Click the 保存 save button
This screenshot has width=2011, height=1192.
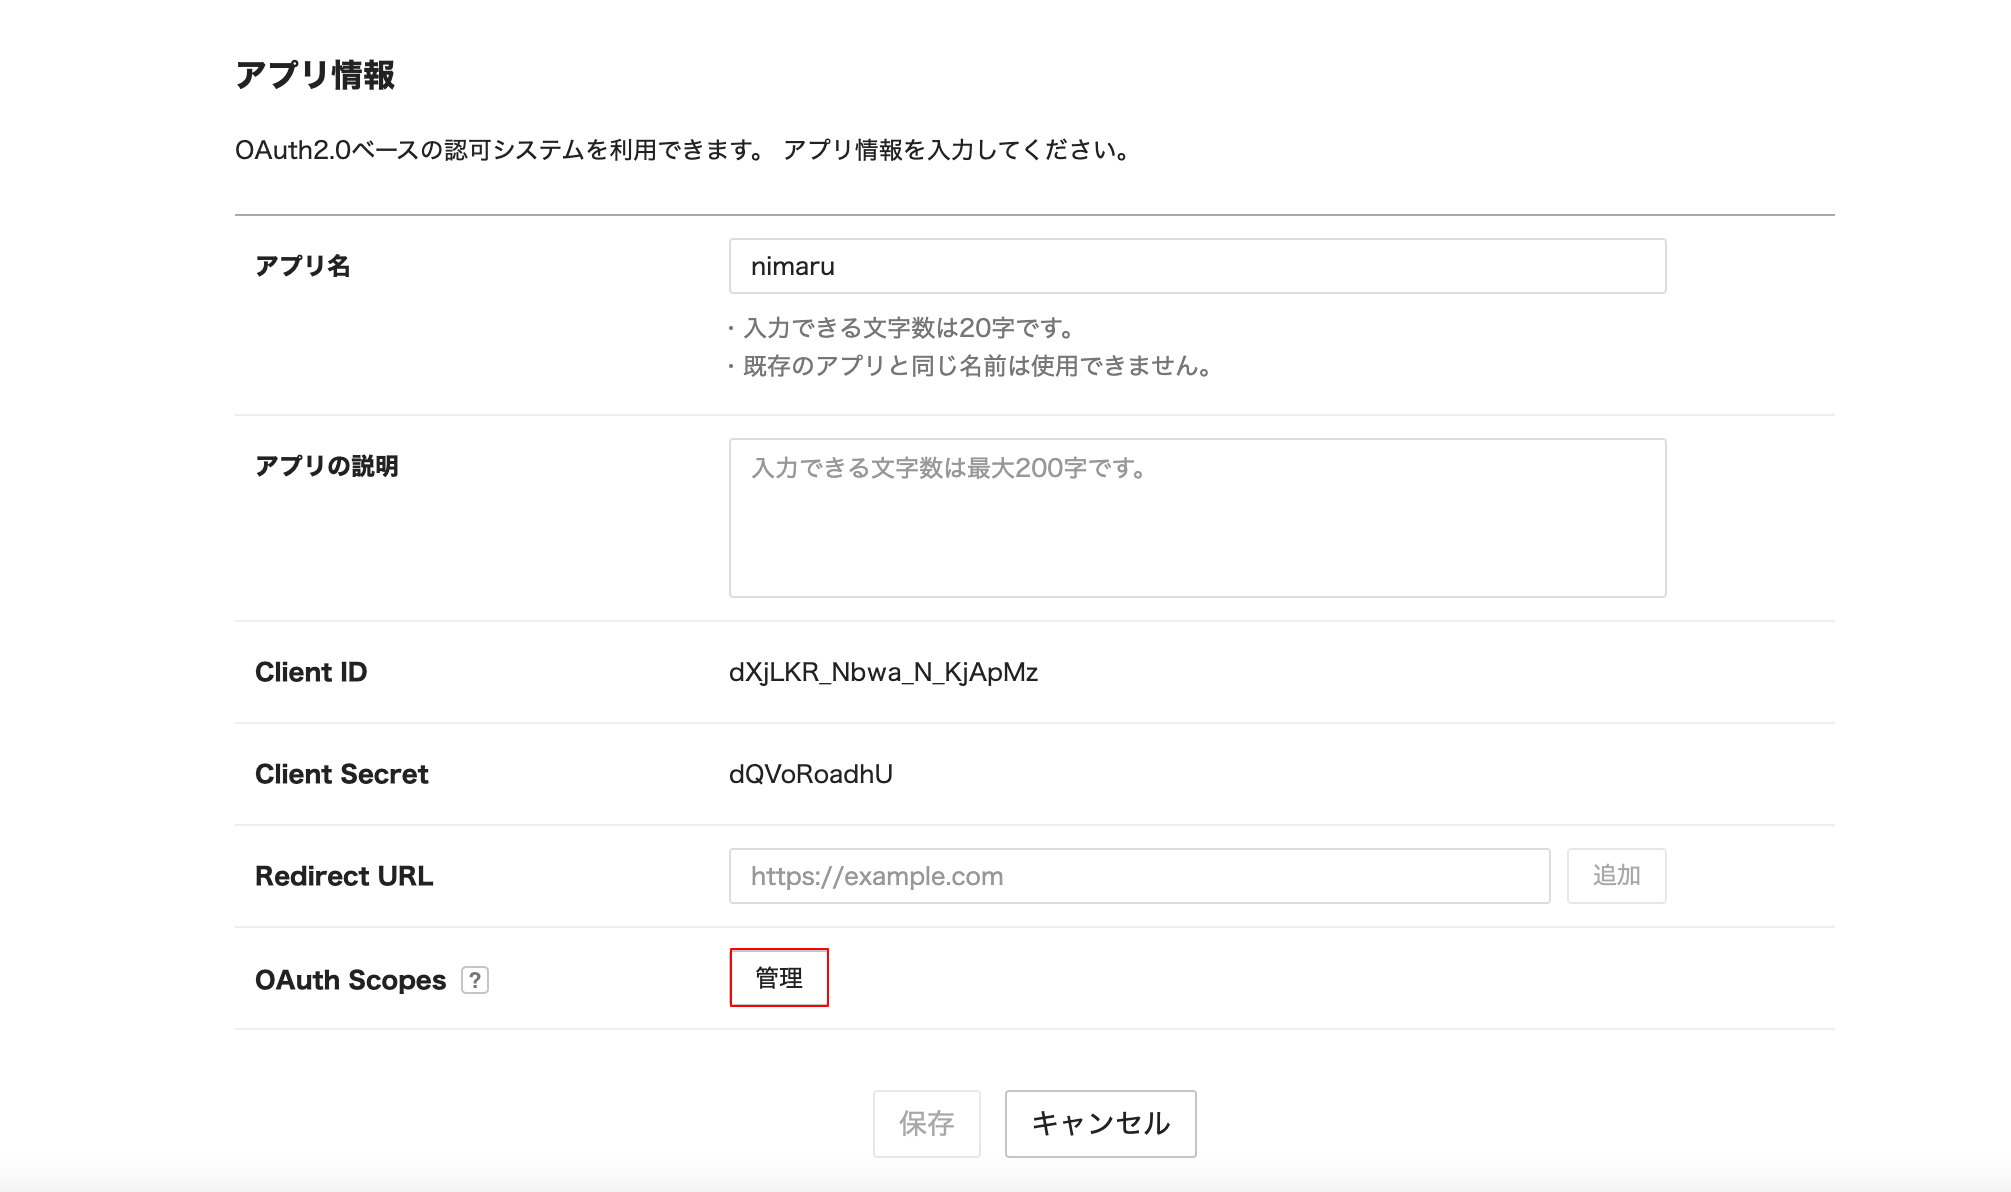click(928, 1124)
